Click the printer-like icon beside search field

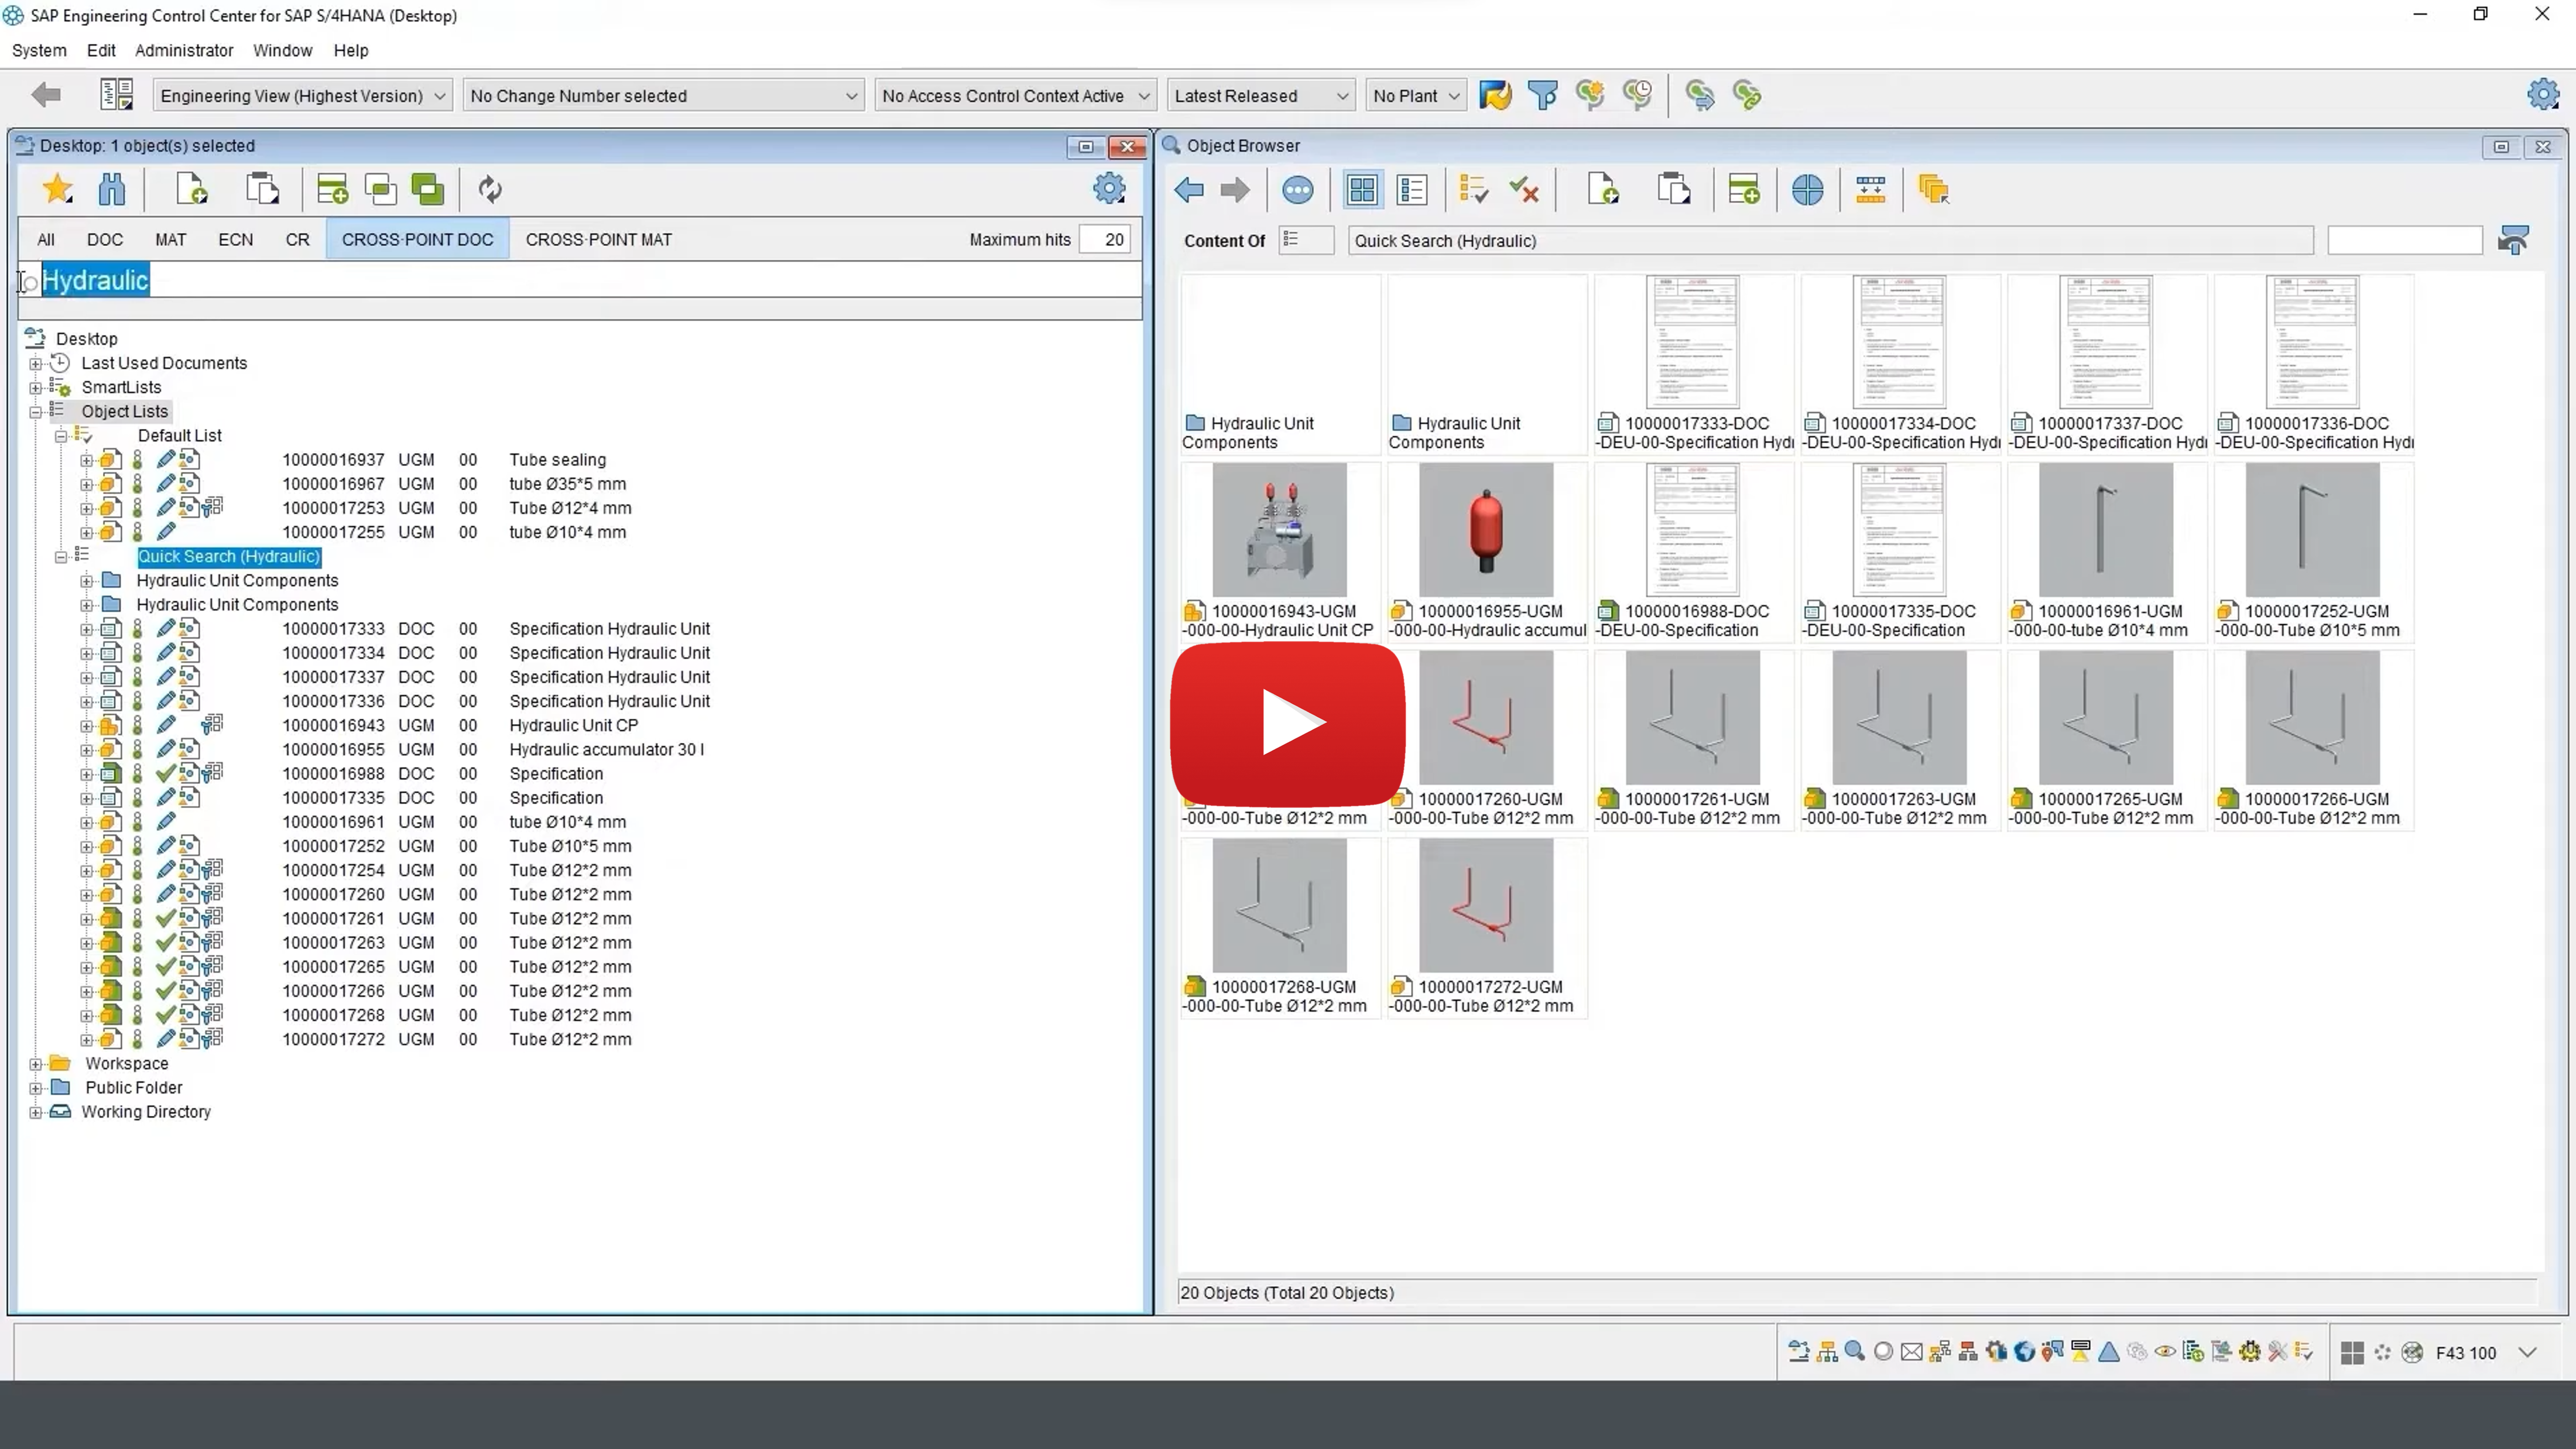coord(2513,240)
